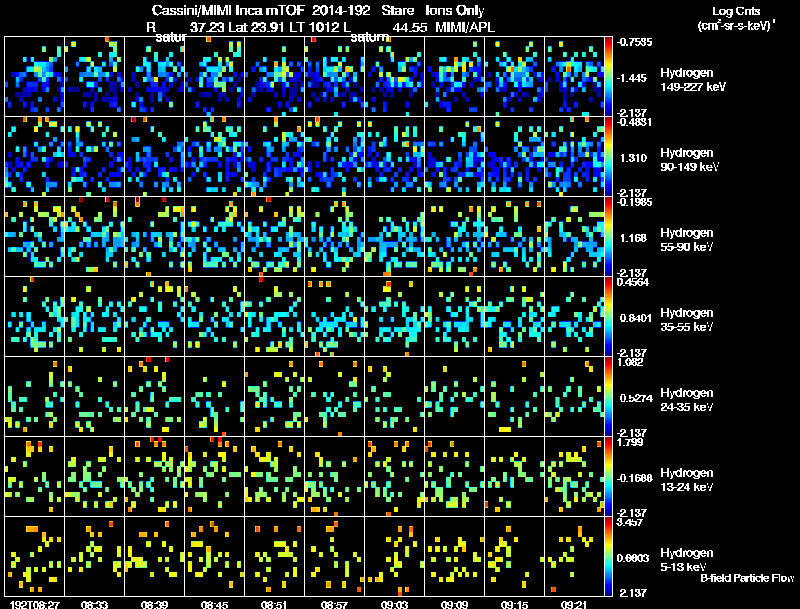Click the 09:21 time axis label

click(574, 604)
